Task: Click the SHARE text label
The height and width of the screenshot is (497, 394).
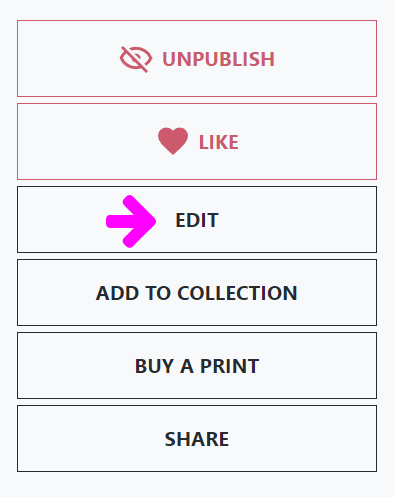Action: click(x=197, y=439)
